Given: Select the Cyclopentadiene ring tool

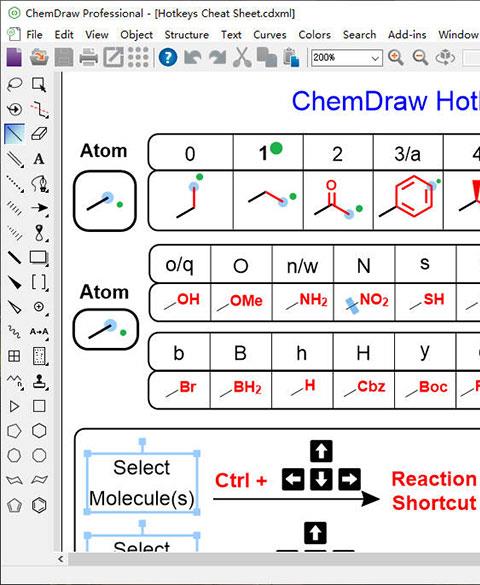Looking at the screenshot, I should pos(15,505).
